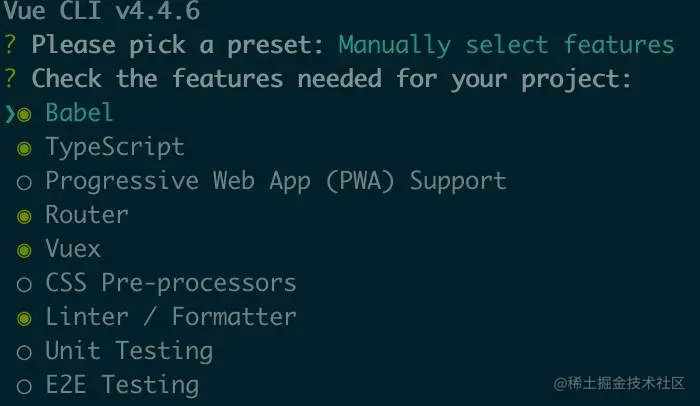Enable the Unit Testing empty circle
700x406 pixels.
tap(24, 352)
